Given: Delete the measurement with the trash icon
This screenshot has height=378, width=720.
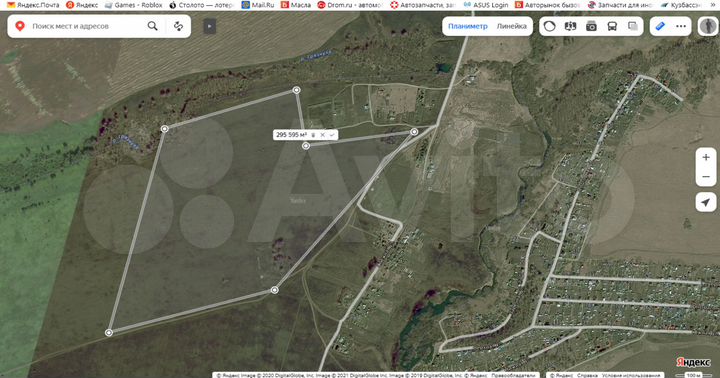Looking at the screenshot, I should point(313,135).
